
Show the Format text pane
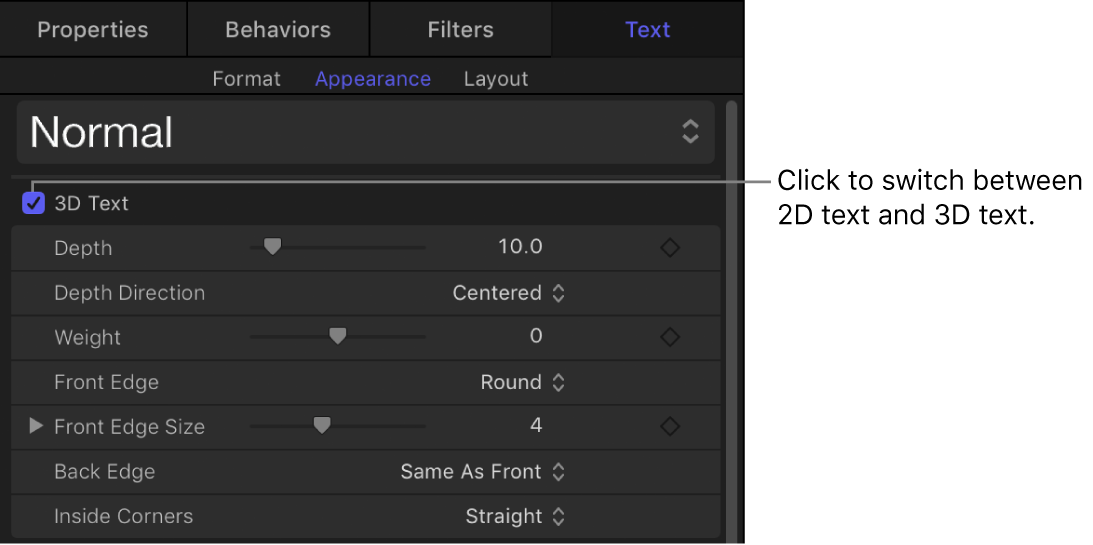tap(246, 79)
